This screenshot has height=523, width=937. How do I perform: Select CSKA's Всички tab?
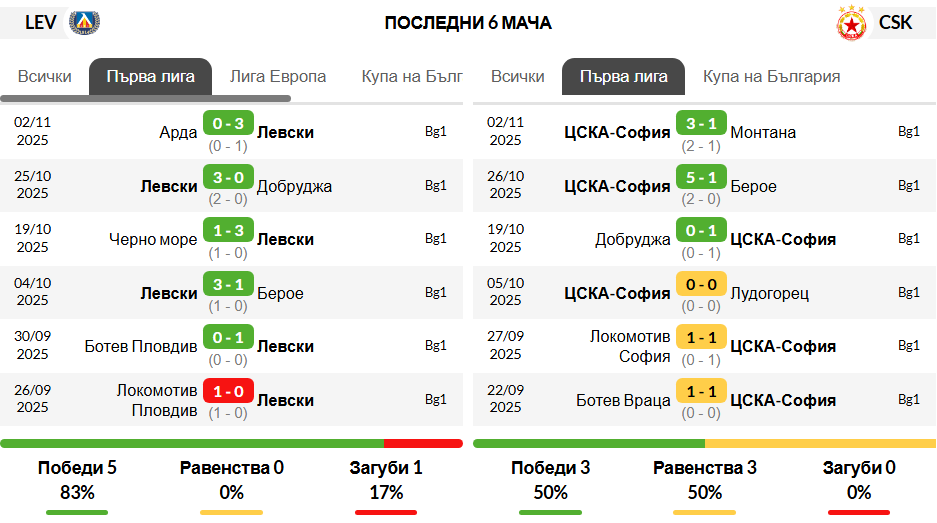tap(518, 77)
